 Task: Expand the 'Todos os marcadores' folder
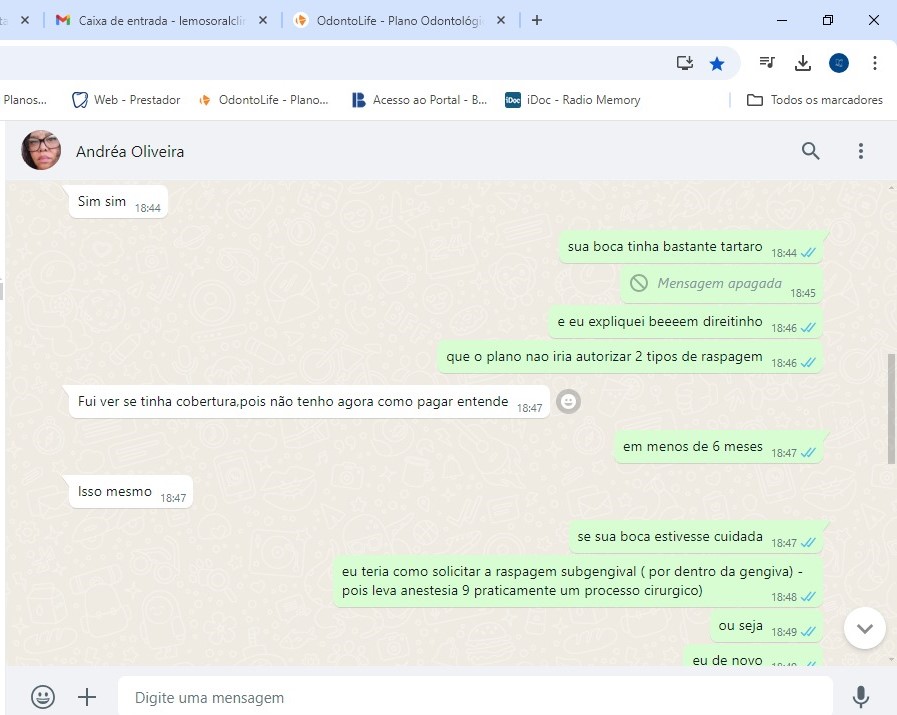(x=815, y=100)
